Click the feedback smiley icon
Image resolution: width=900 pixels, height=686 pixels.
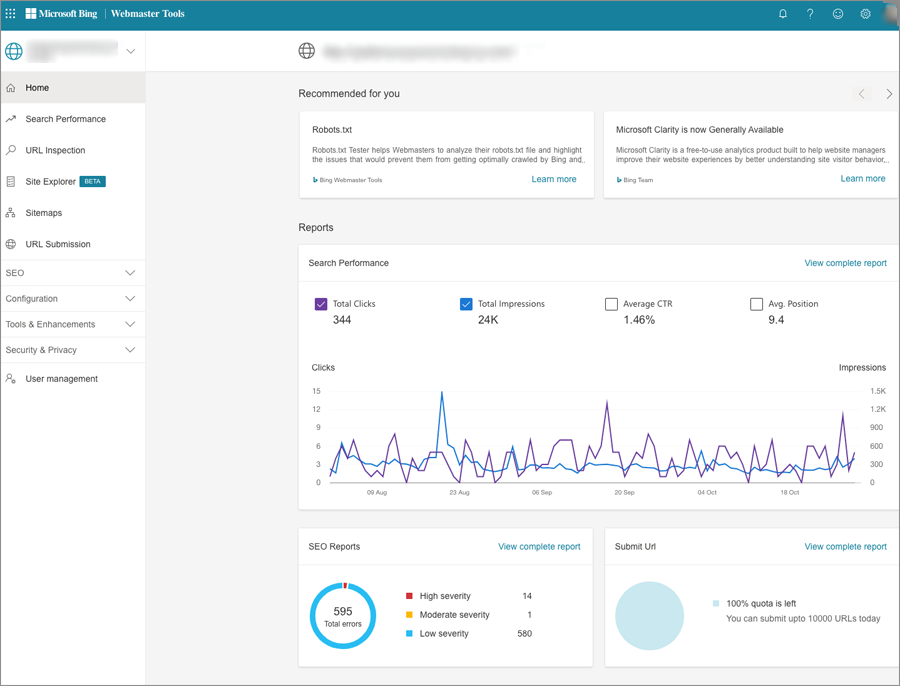837,14
